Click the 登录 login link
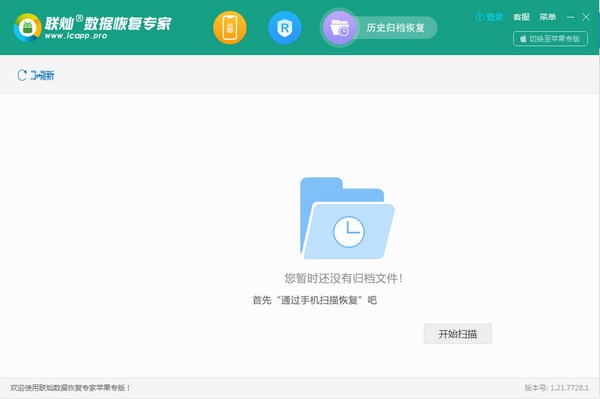Screen dimensions: 600x399 tap(489, 17)
